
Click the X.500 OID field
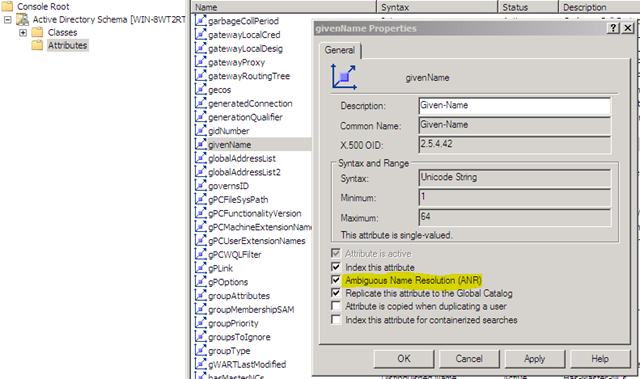pos(515,144)
